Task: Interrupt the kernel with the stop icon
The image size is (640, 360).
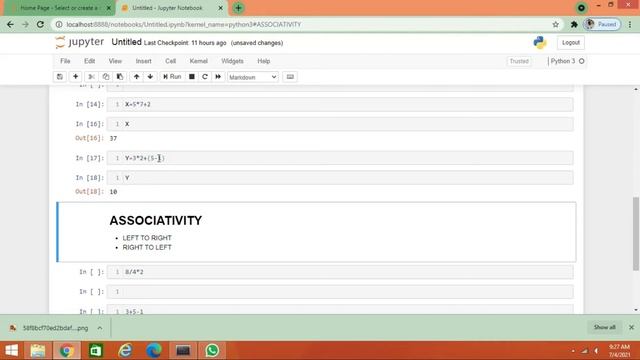Action: (x=191, y=77)
